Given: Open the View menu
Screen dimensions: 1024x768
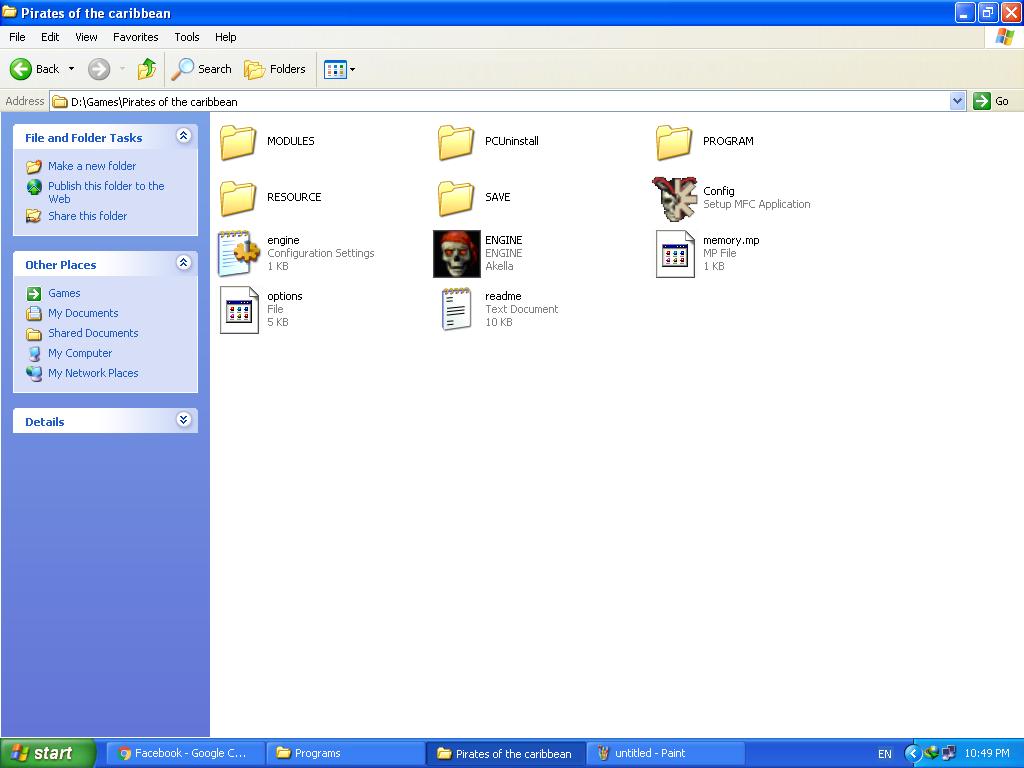Looking at the screenshot, I should (x=86, y=37).
